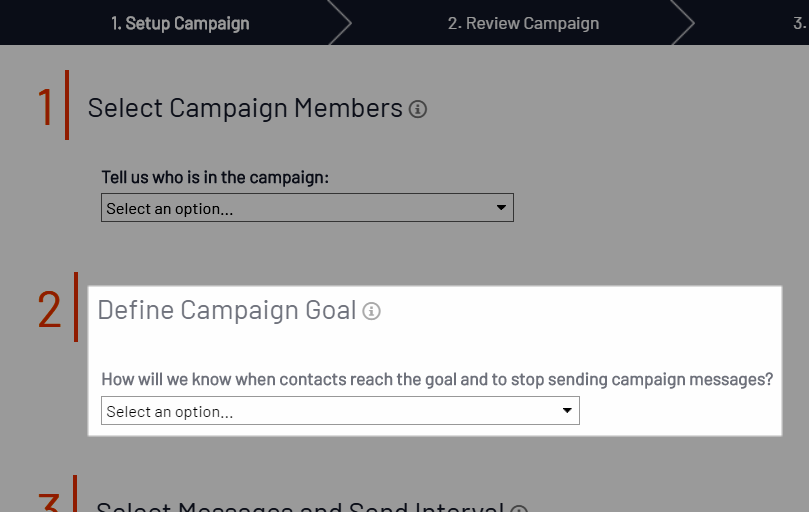Click info icon beside Select Campaign Members
809x512 pixels.
click(x=418, y=109)
